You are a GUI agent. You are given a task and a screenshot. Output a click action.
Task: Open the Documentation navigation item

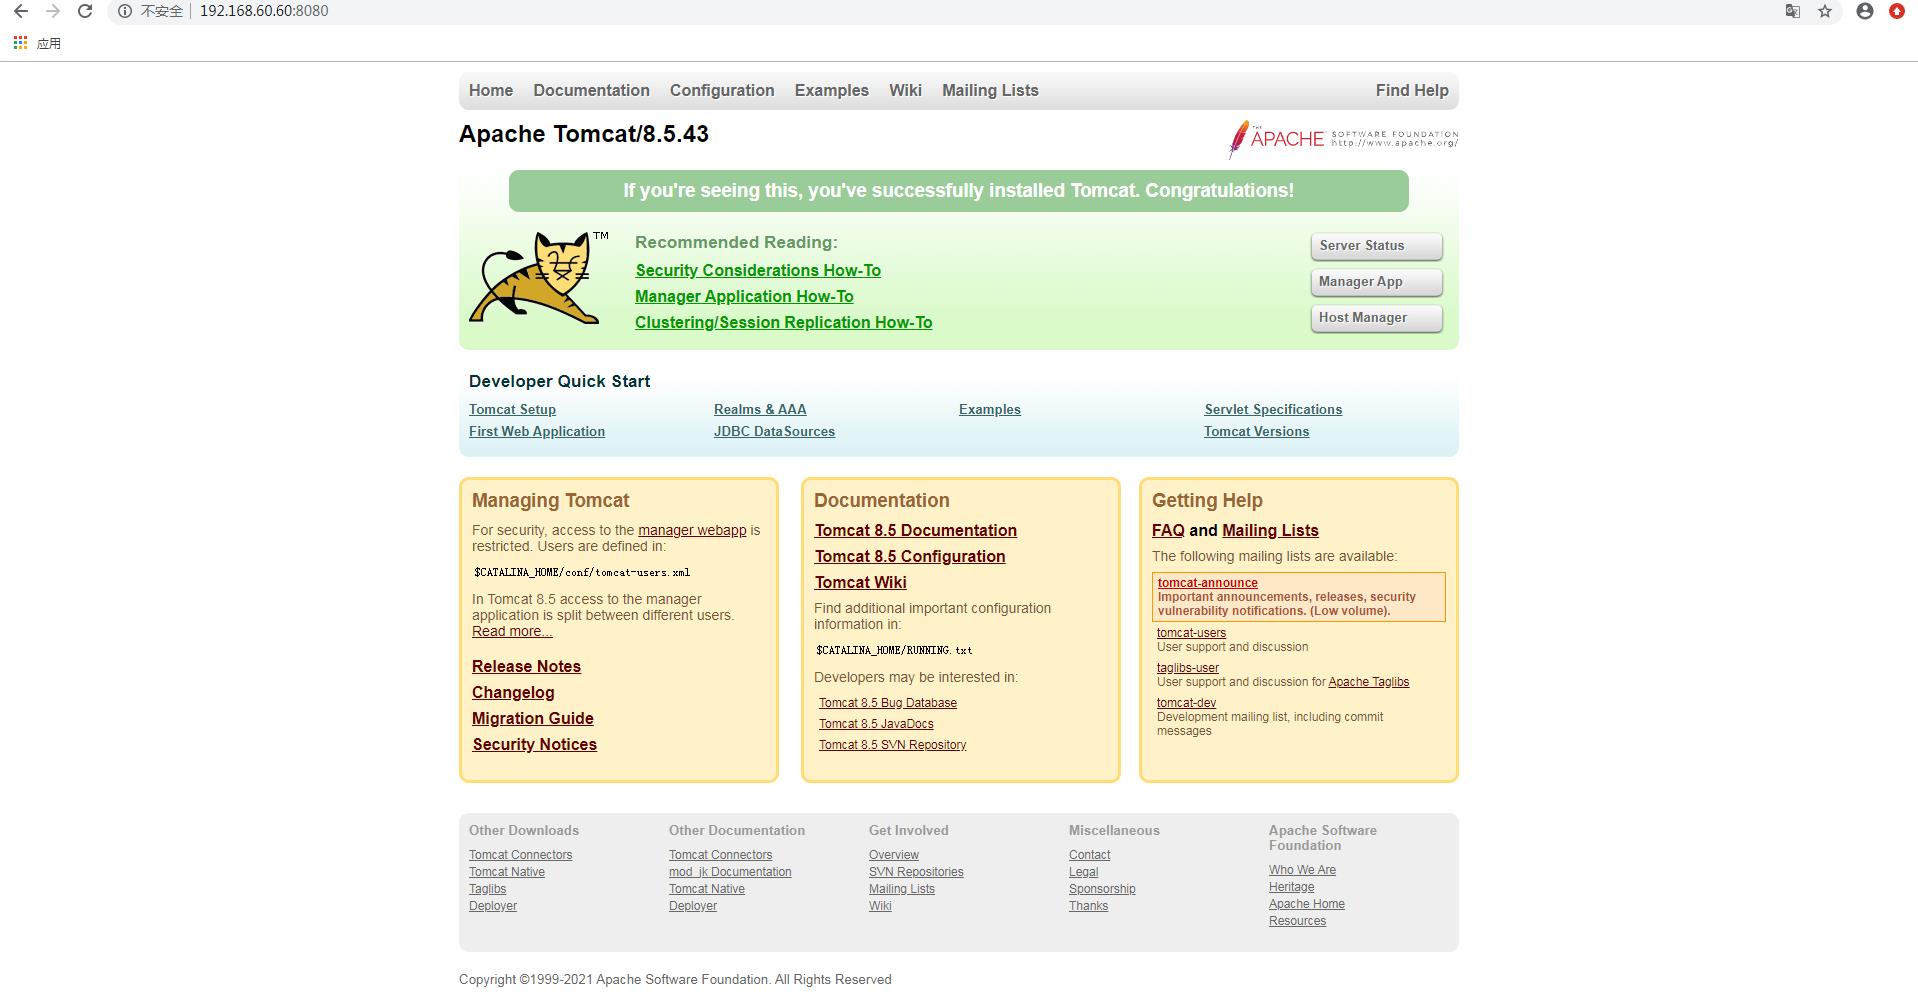point(591,90)
